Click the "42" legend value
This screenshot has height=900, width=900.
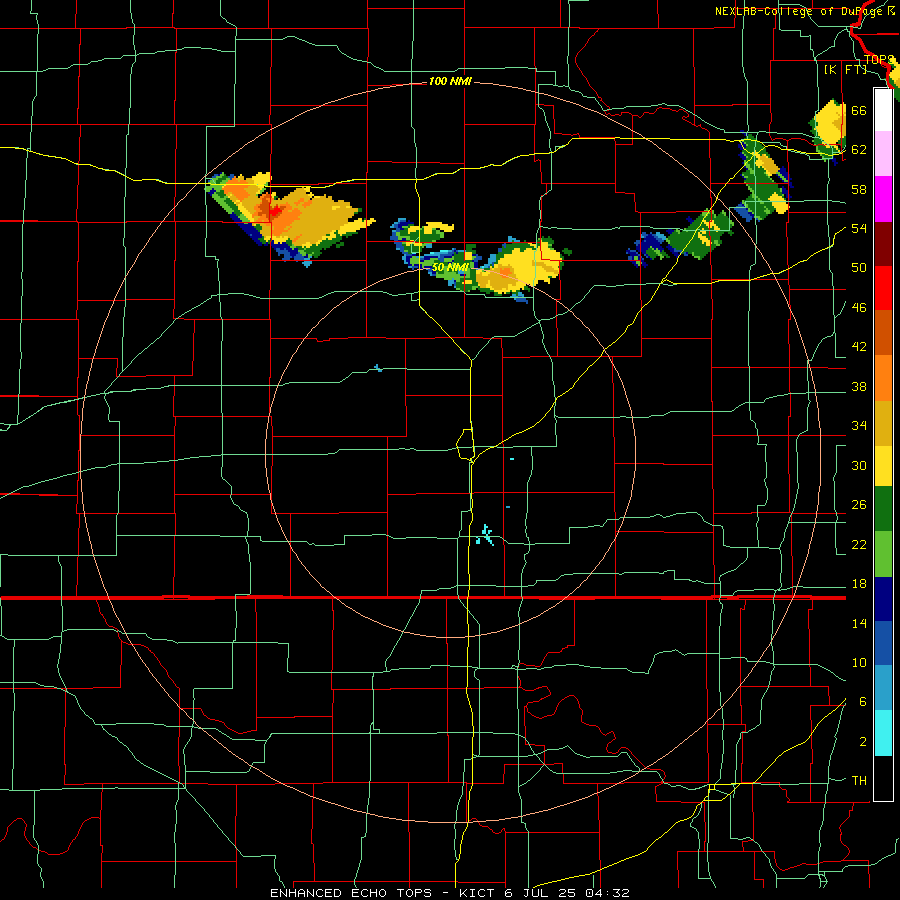tap(859, 347)
